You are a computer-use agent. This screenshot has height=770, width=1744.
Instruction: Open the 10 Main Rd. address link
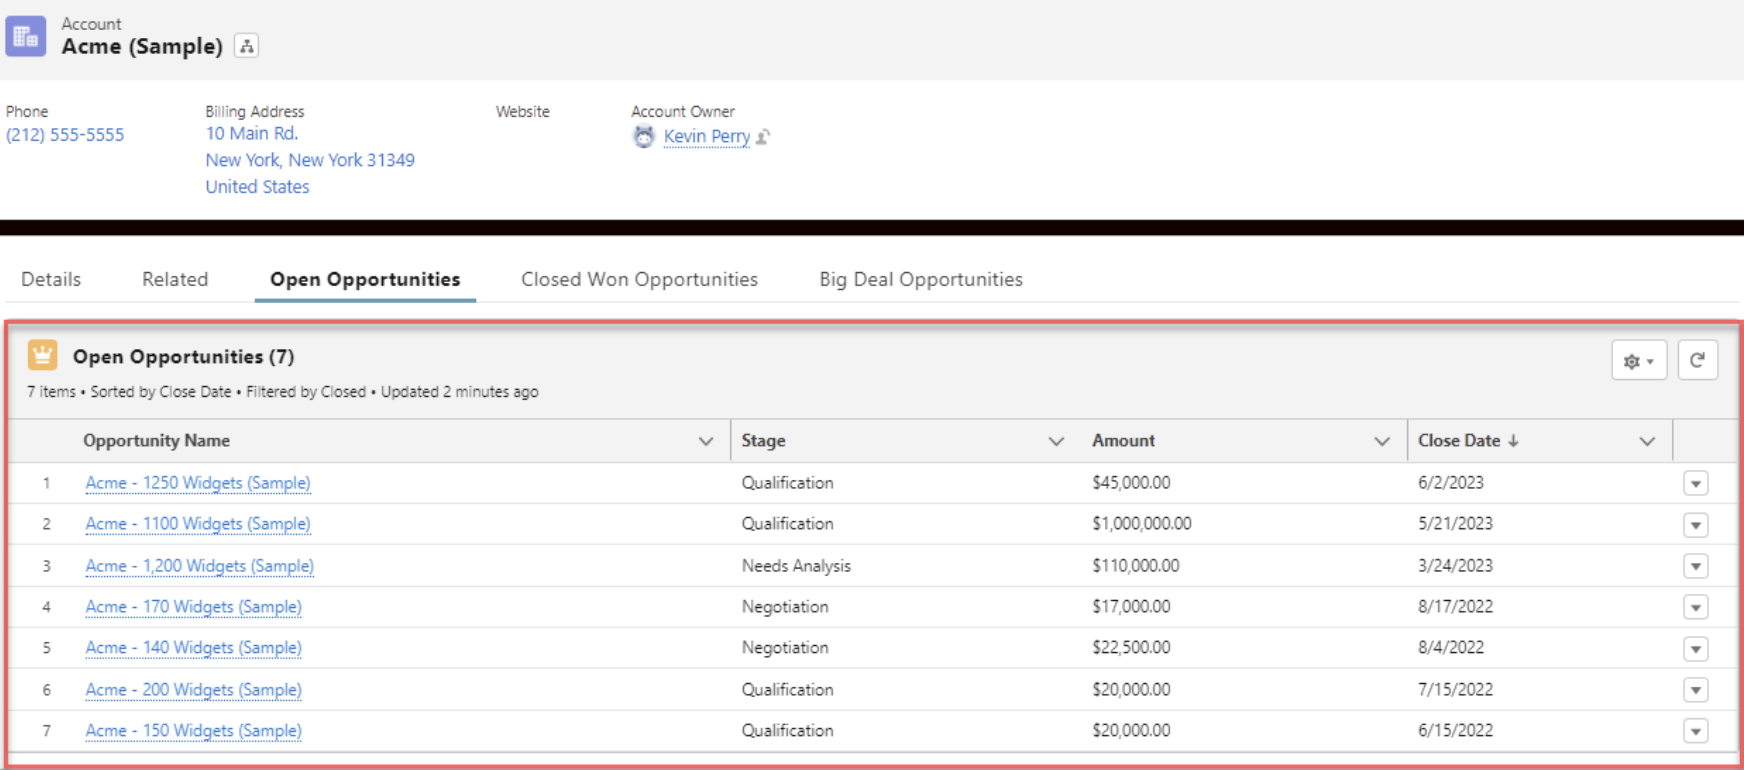click(x=252, y=133)
